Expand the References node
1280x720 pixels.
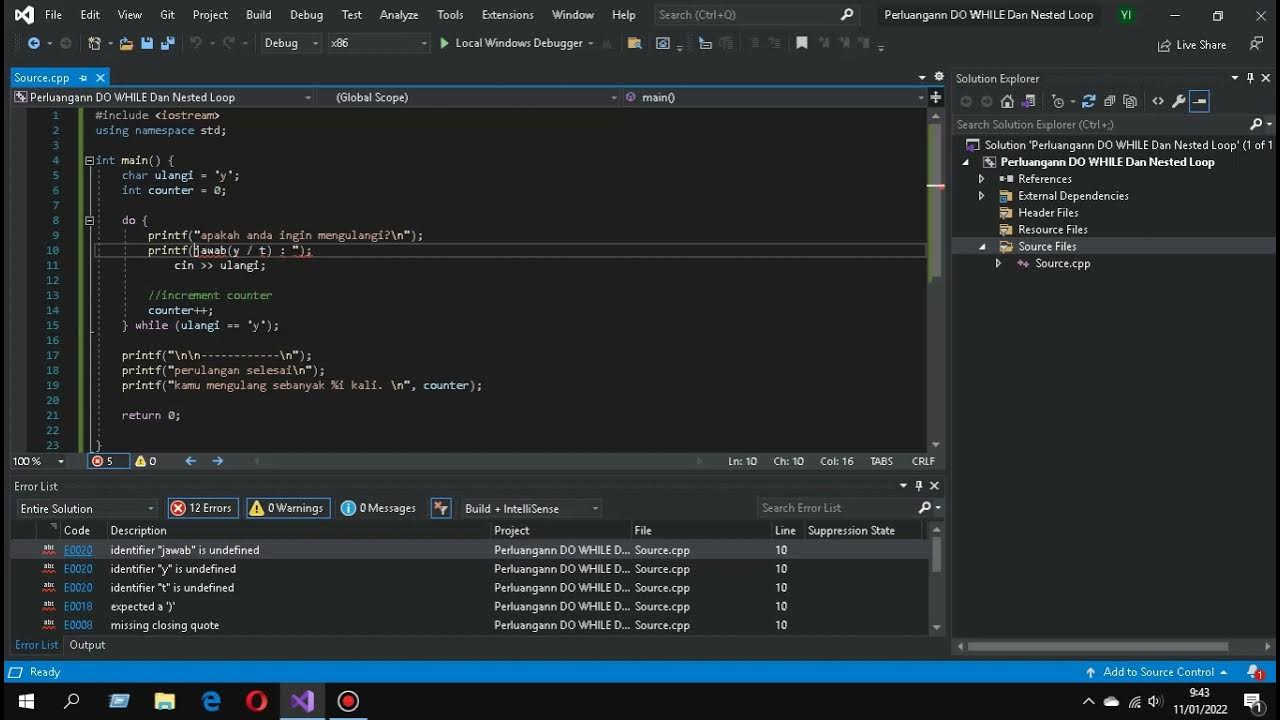coord(981,179)
